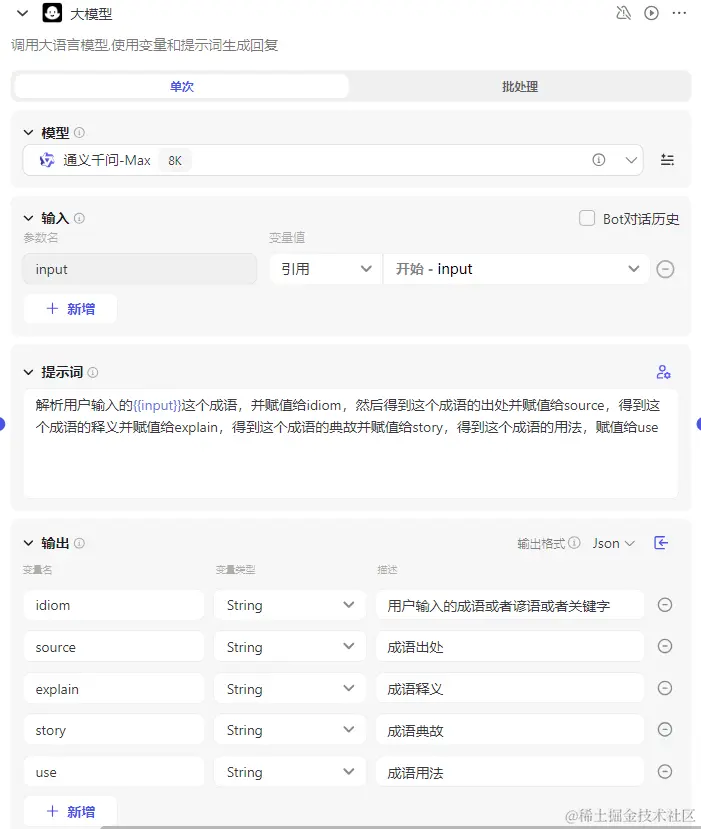Click the left node connection handle

click(2, 423)
